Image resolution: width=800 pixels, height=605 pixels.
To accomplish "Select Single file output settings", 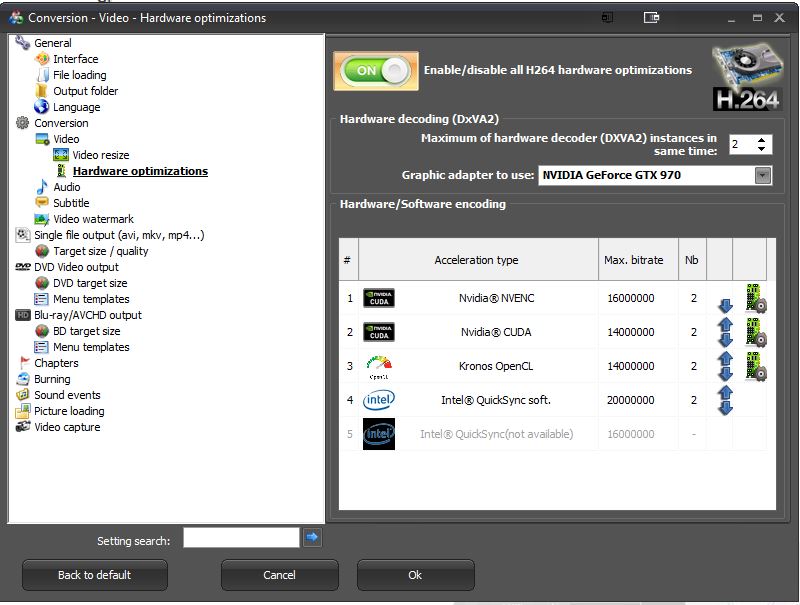I will [119, 235].
